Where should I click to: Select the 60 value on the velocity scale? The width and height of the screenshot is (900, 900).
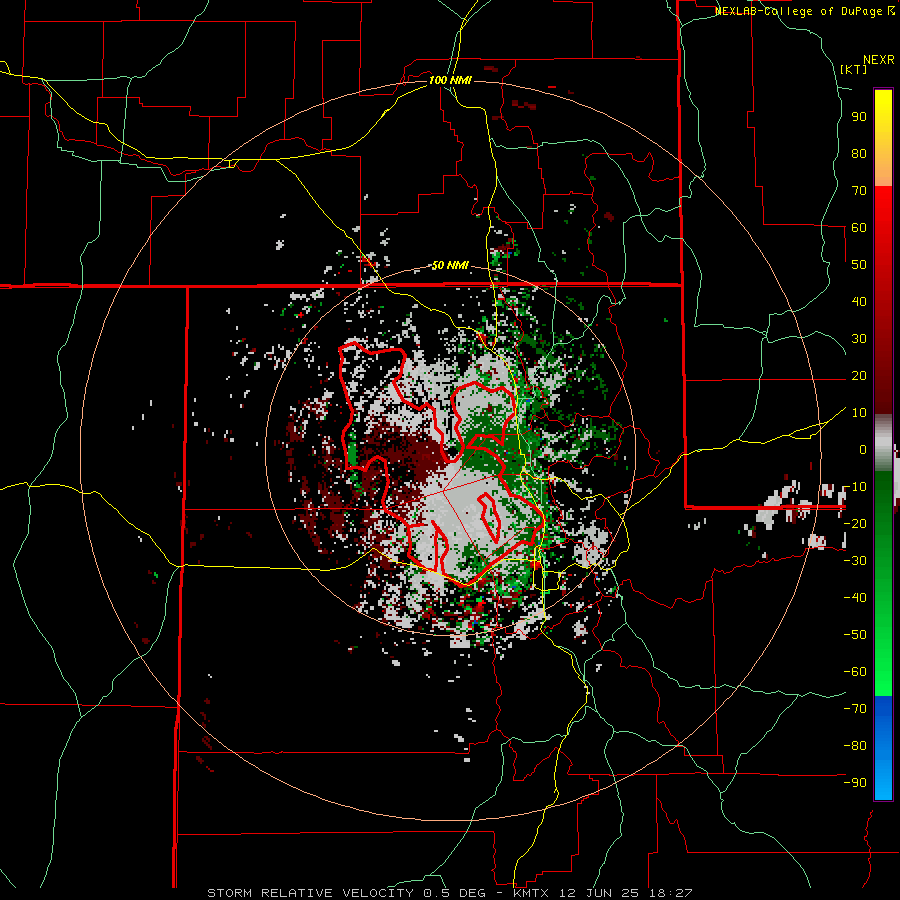point(859,227)
